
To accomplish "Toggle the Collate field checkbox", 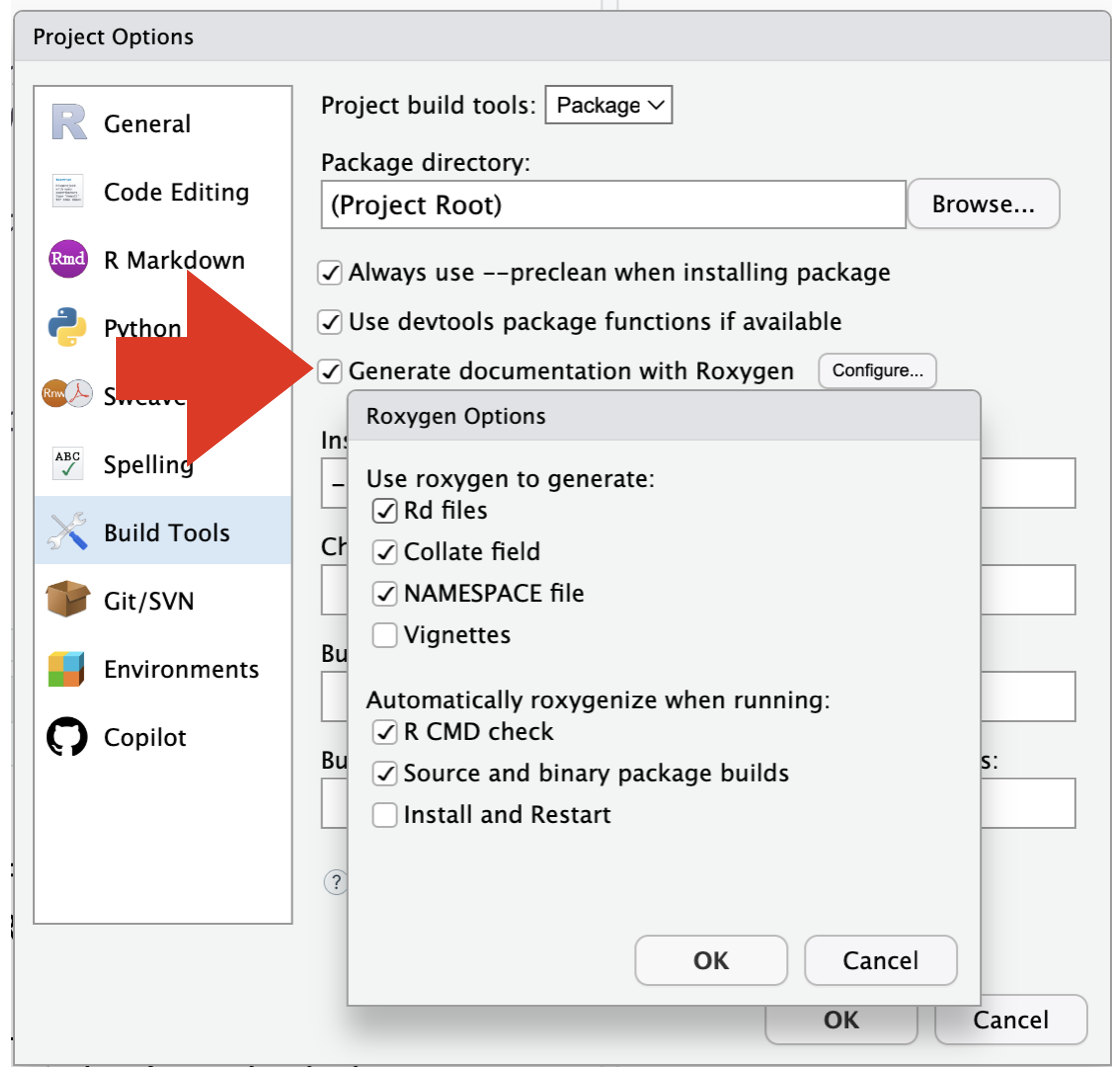I will pos(385,552).
